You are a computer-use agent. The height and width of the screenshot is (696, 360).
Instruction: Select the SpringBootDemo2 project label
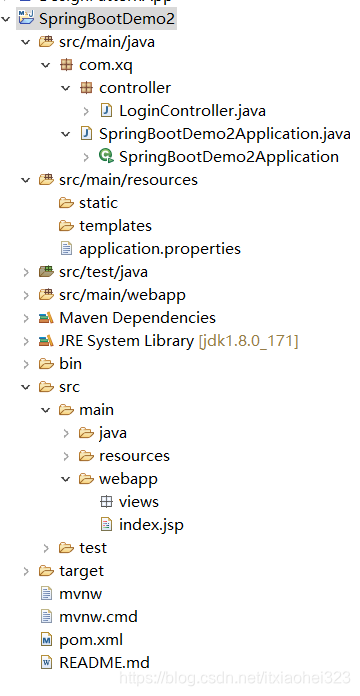(x=107, y=19)
